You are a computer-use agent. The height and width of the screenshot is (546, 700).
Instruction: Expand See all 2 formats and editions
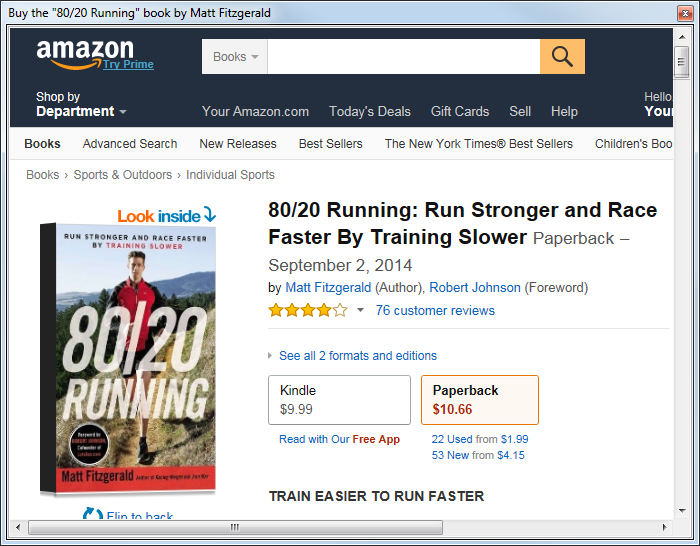[357, 356]
